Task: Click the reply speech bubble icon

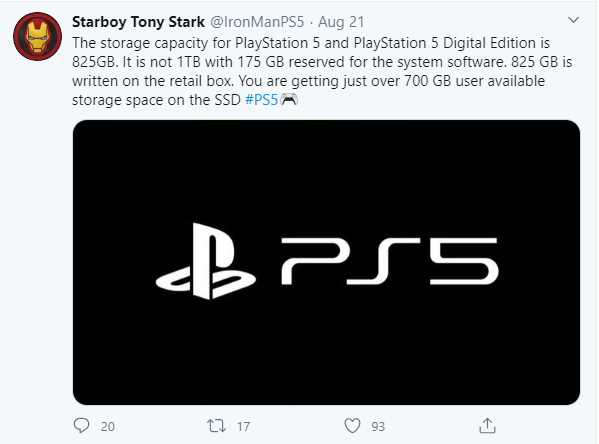Action: [81, 425]
